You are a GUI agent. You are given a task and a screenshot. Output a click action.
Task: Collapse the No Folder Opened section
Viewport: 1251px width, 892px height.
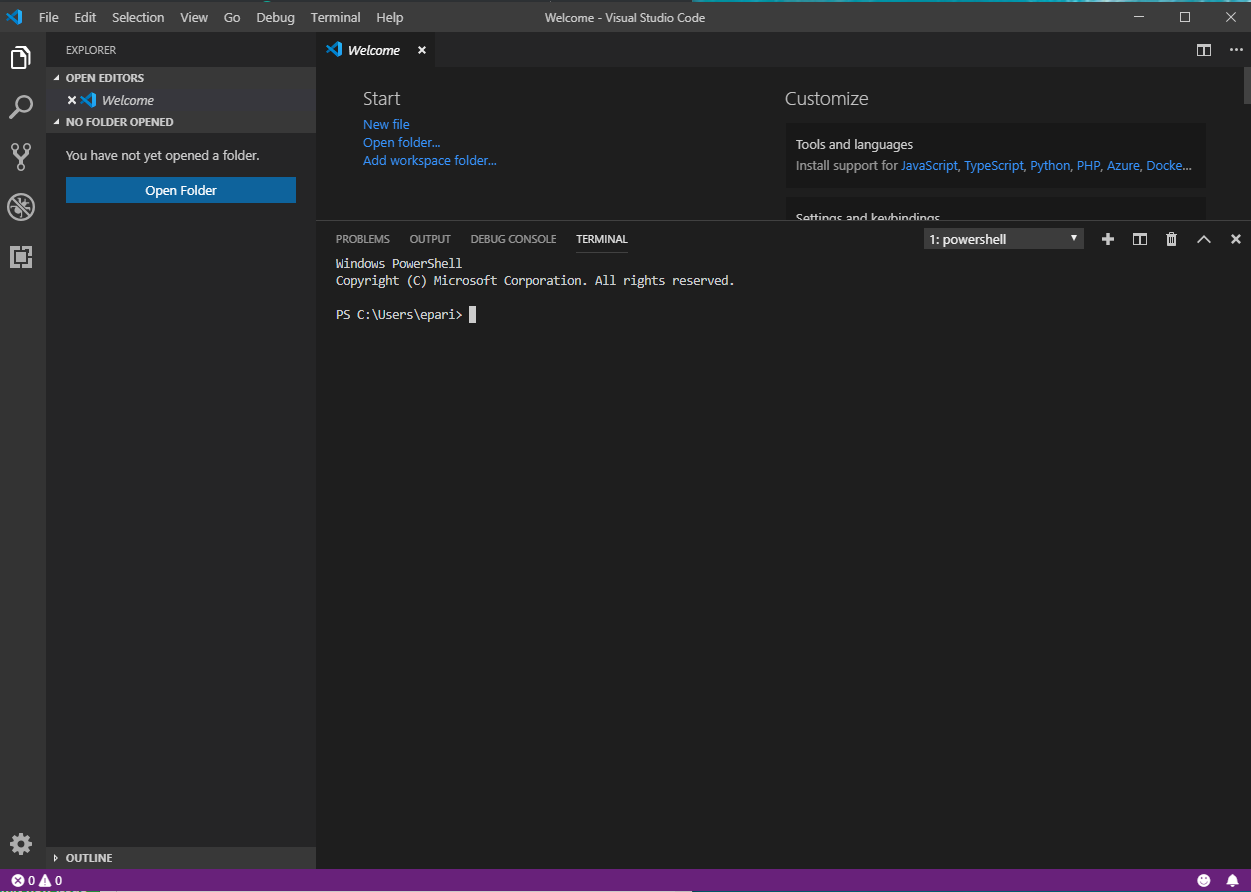pyautogui.click(x=181, y=122)
